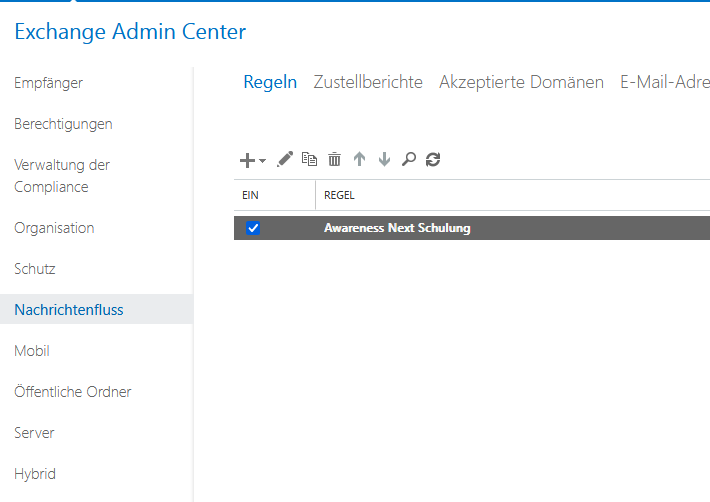Refresh the rules list
The width and height of the screenshot is (710, 502).
433,159
